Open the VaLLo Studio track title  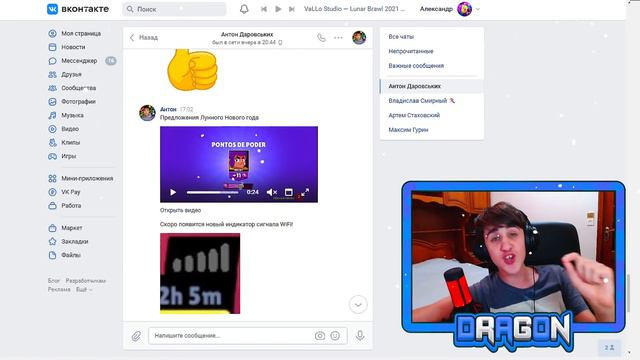tap(354, 9)
